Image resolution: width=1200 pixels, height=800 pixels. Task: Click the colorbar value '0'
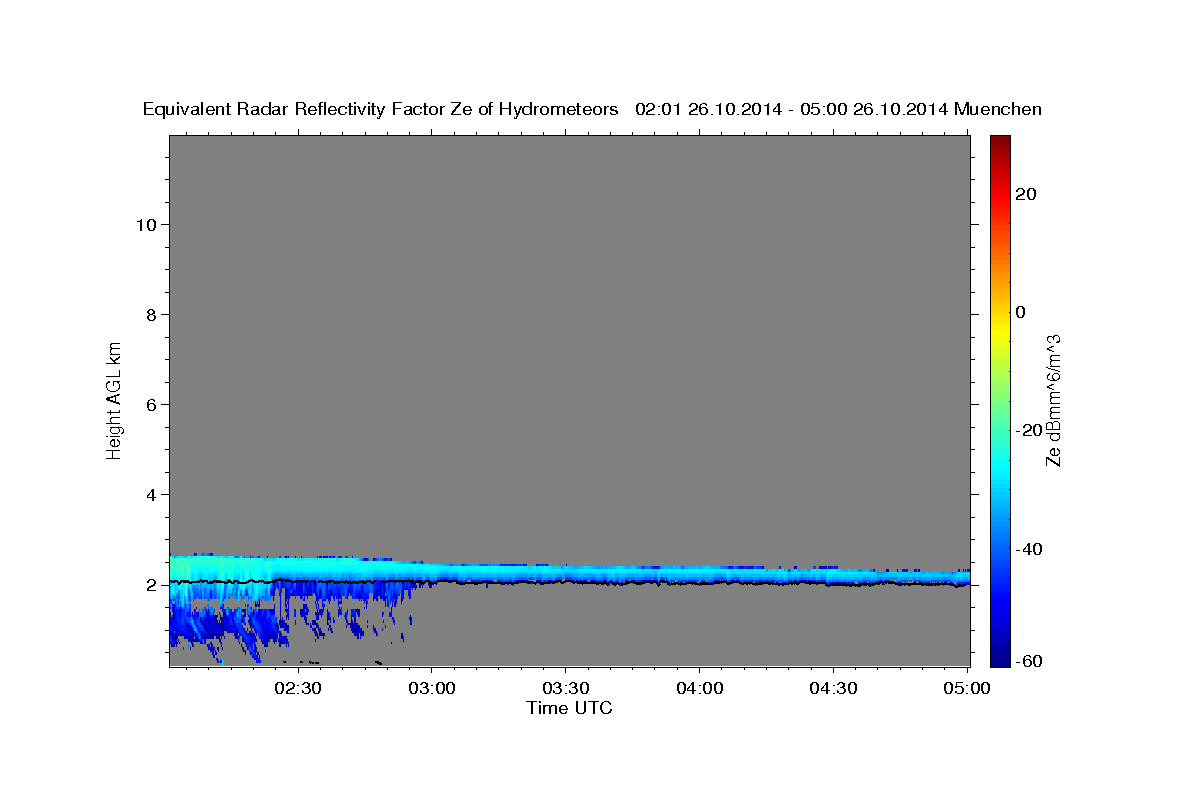pos(1020,312)
